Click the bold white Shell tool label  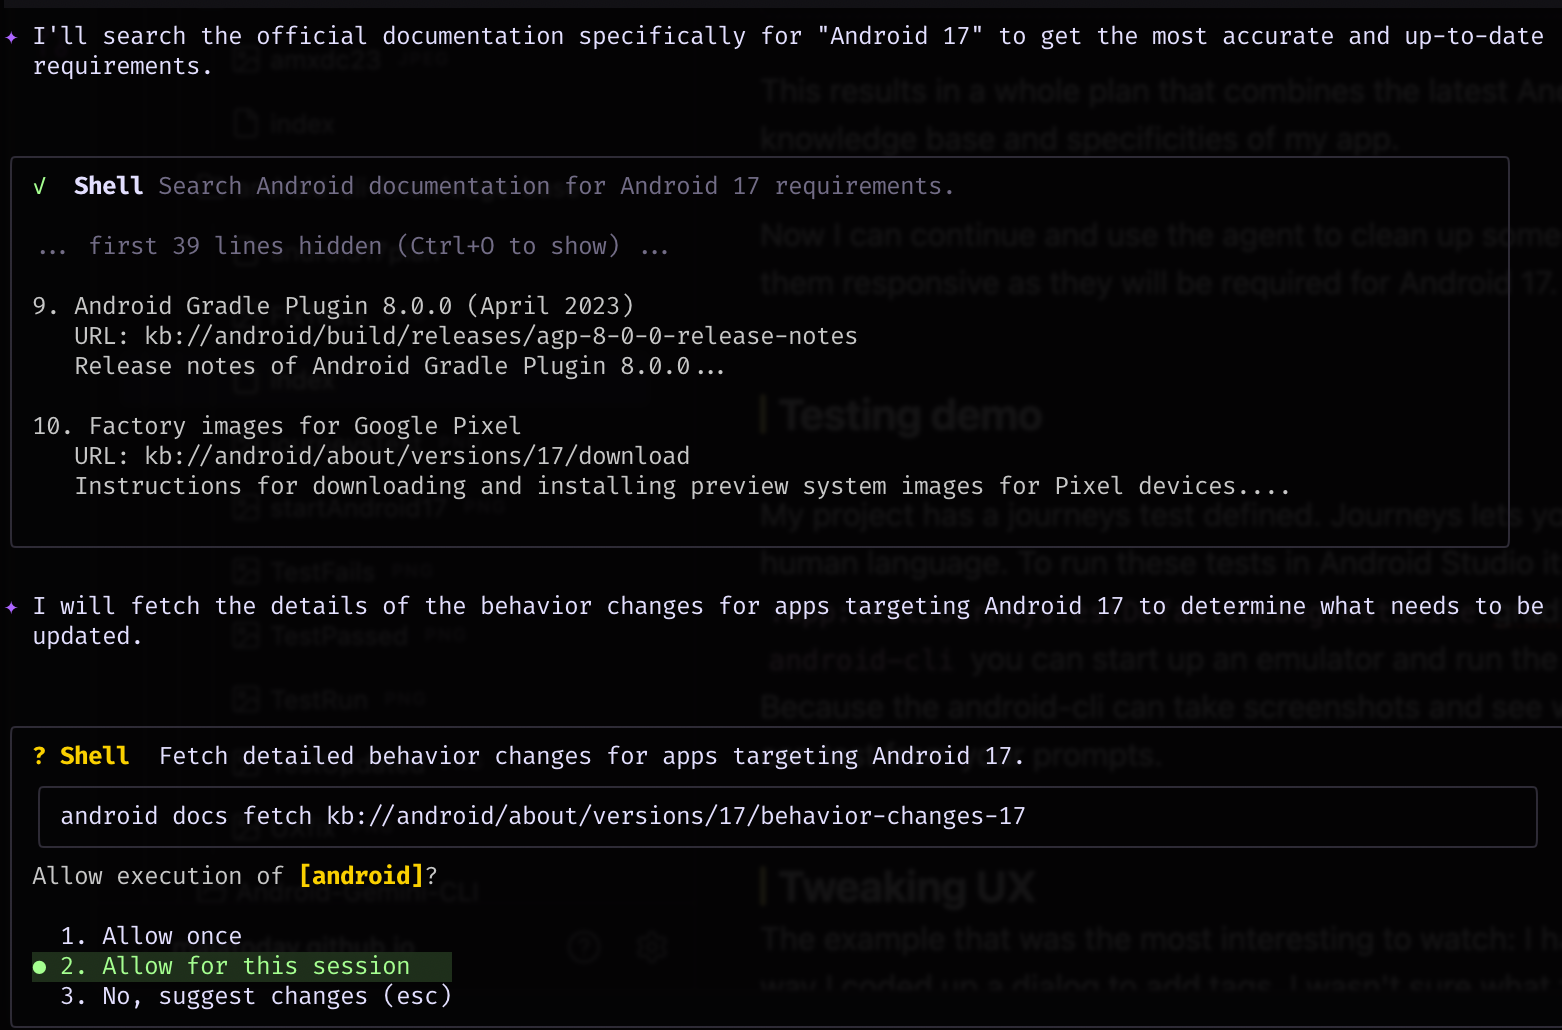pos(108,186)
